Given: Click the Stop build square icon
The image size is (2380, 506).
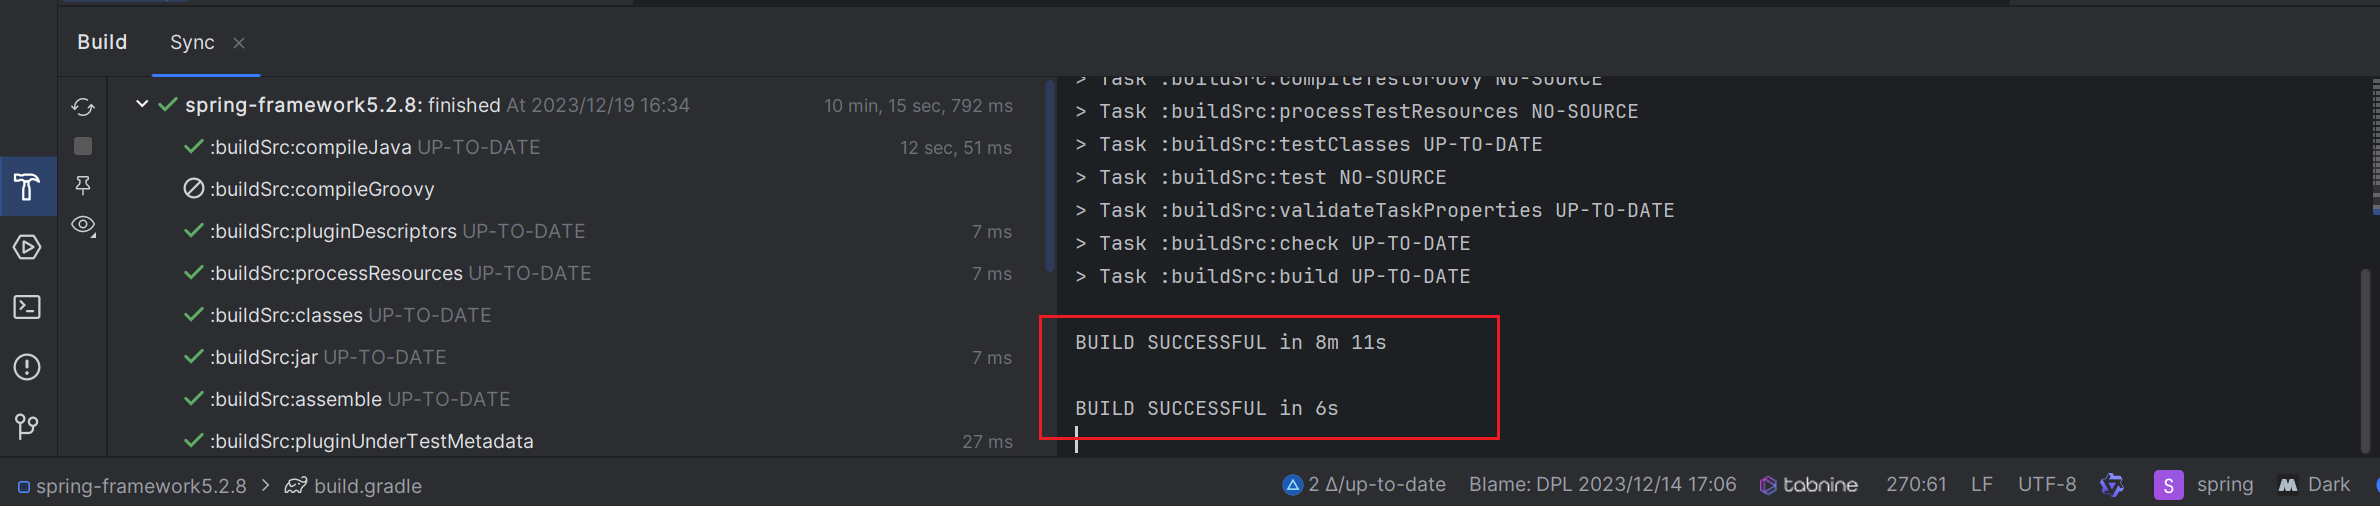Looking at the screenshot, I should pos(83,146).
